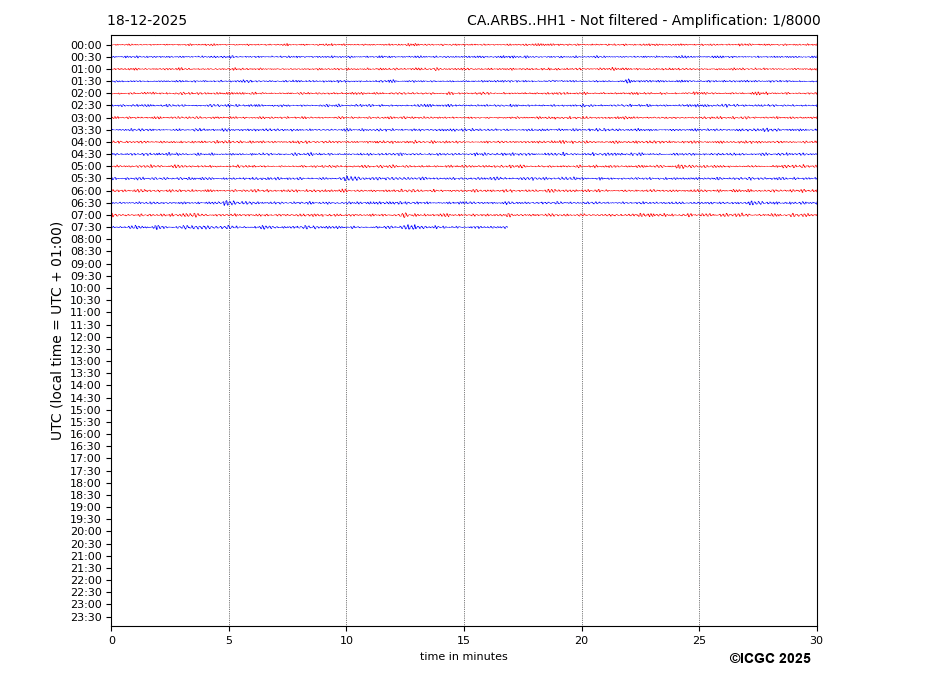Image resolution: width=927 pixels, height=696 pixels.
Task: Click the 'time in minutes' axis label
Action: pyautogui.click(x=463, y=657)
